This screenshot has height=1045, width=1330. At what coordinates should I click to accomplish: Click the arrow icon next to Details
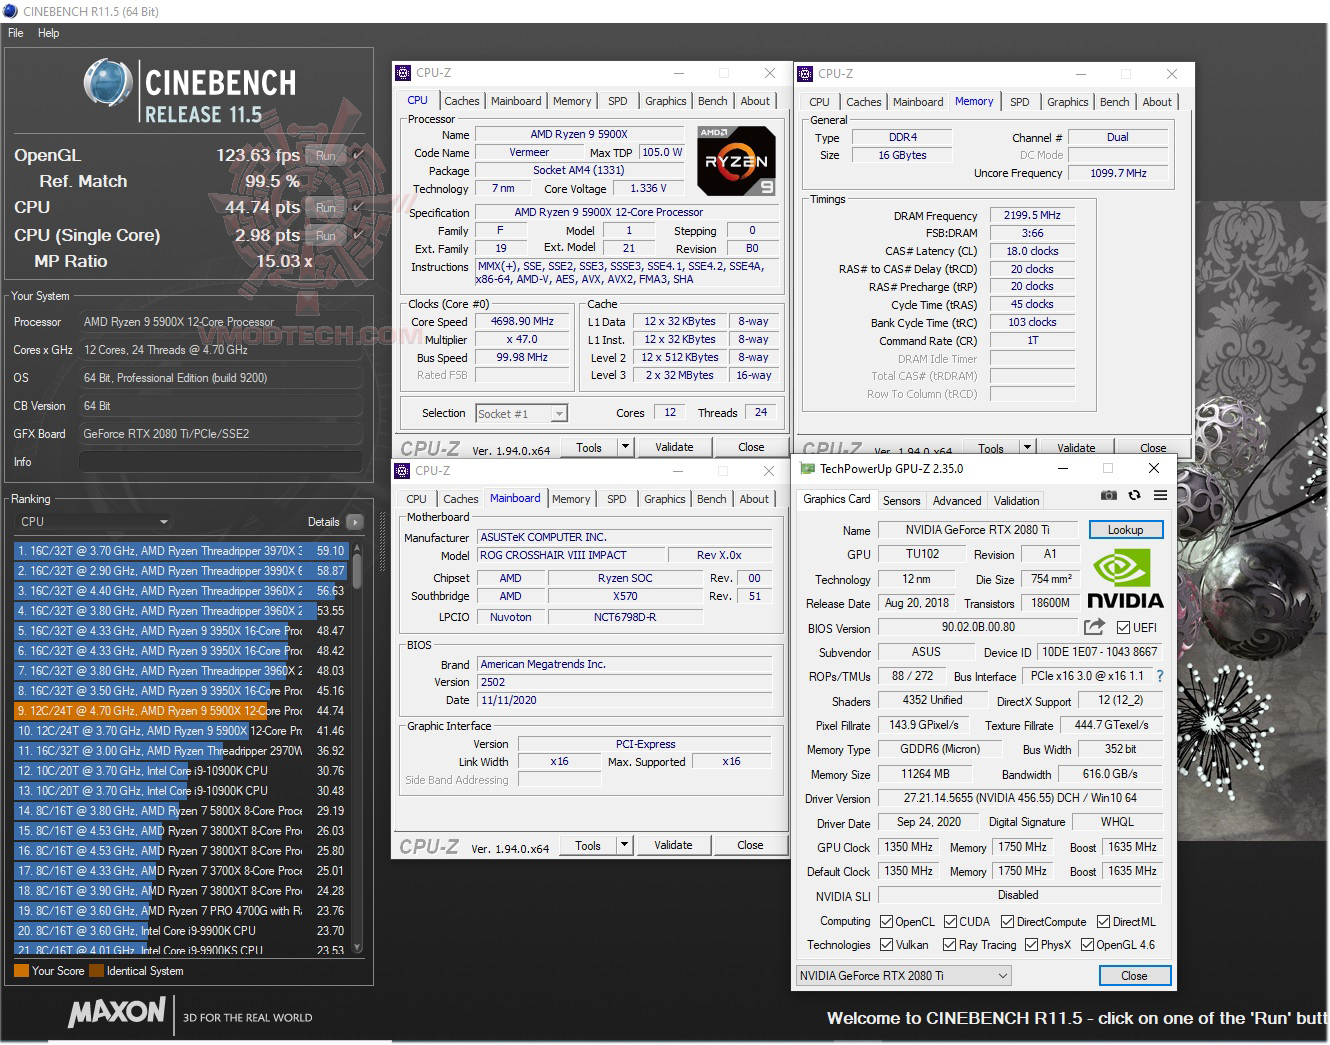(355, 522)
